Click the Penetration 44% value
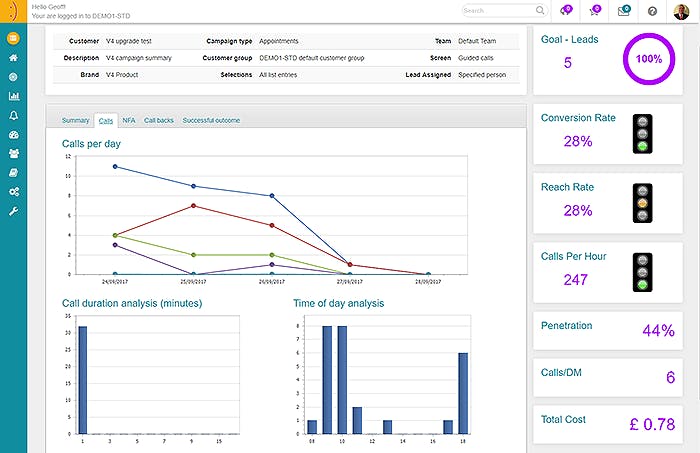Screen dimensions: 700x453 [x=658, y=331]
